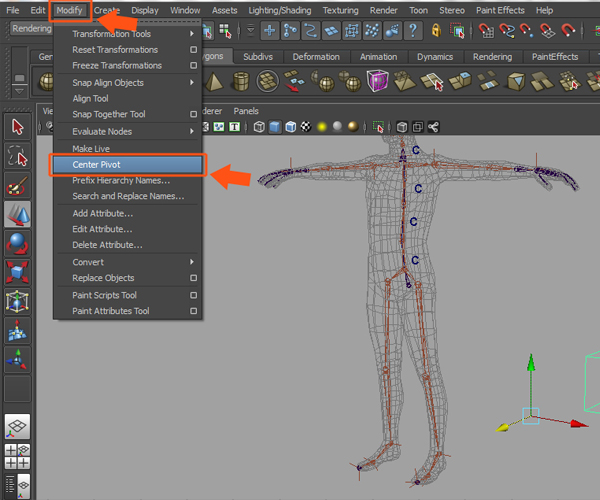Open shelf options dropdown arrow
The image size is (600, 500).
(19, 91)
